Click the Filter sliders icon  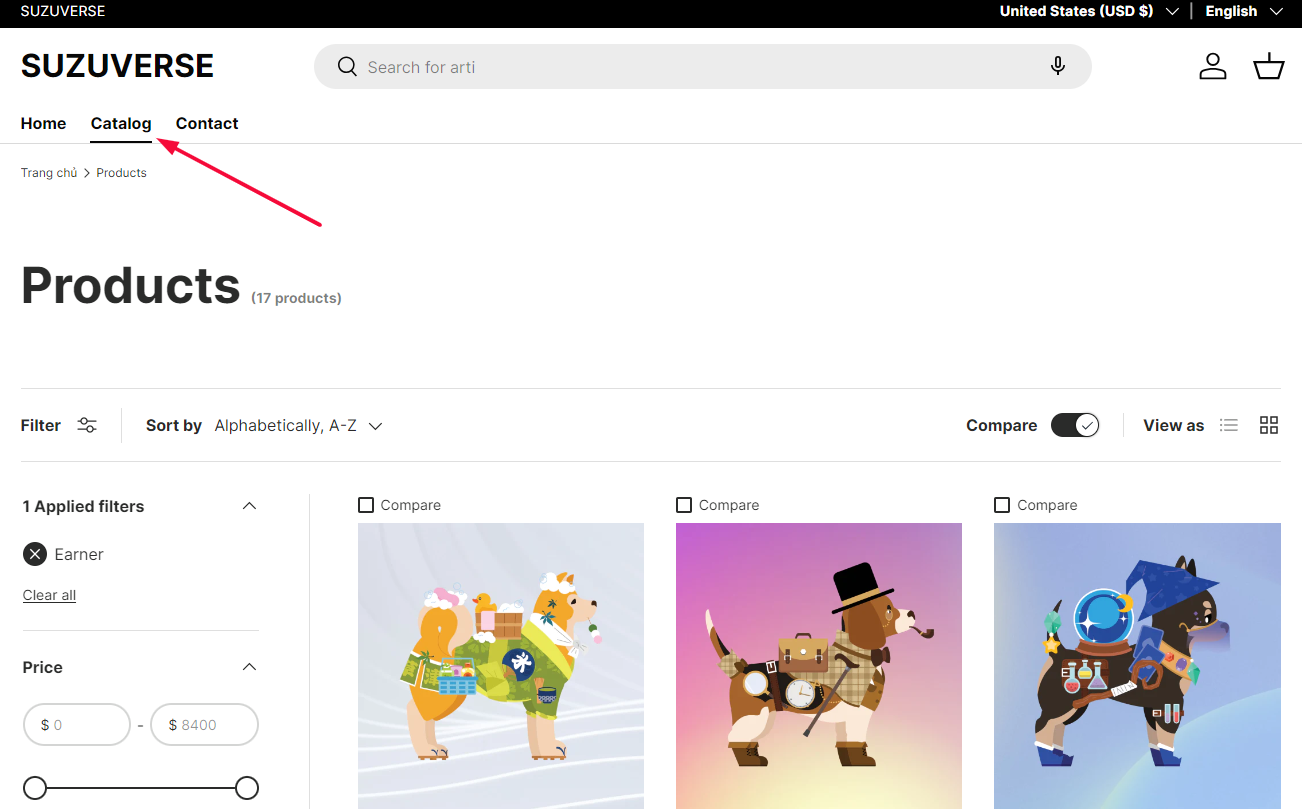click(88, 425)
